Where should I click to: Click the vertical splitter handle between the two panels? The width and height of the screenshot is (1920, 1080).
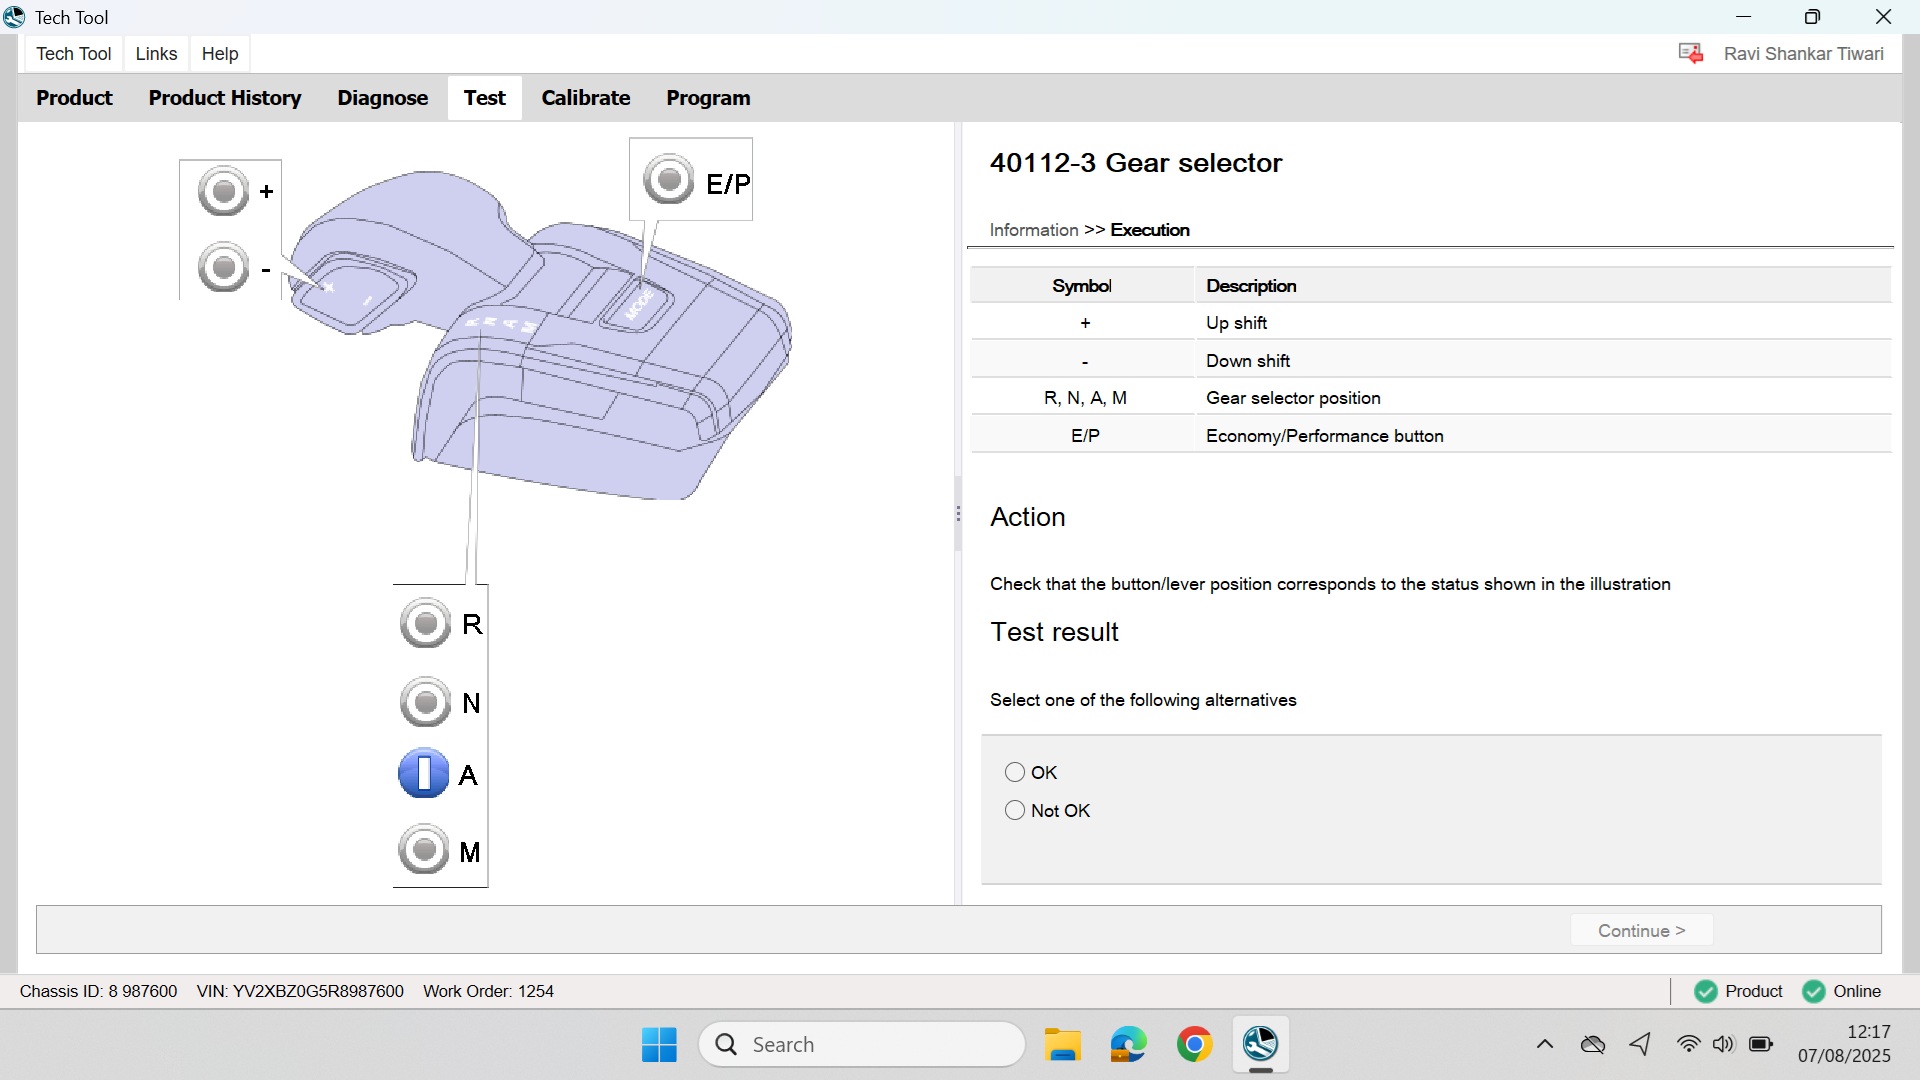pyautogui.click(x=958, y=514)
